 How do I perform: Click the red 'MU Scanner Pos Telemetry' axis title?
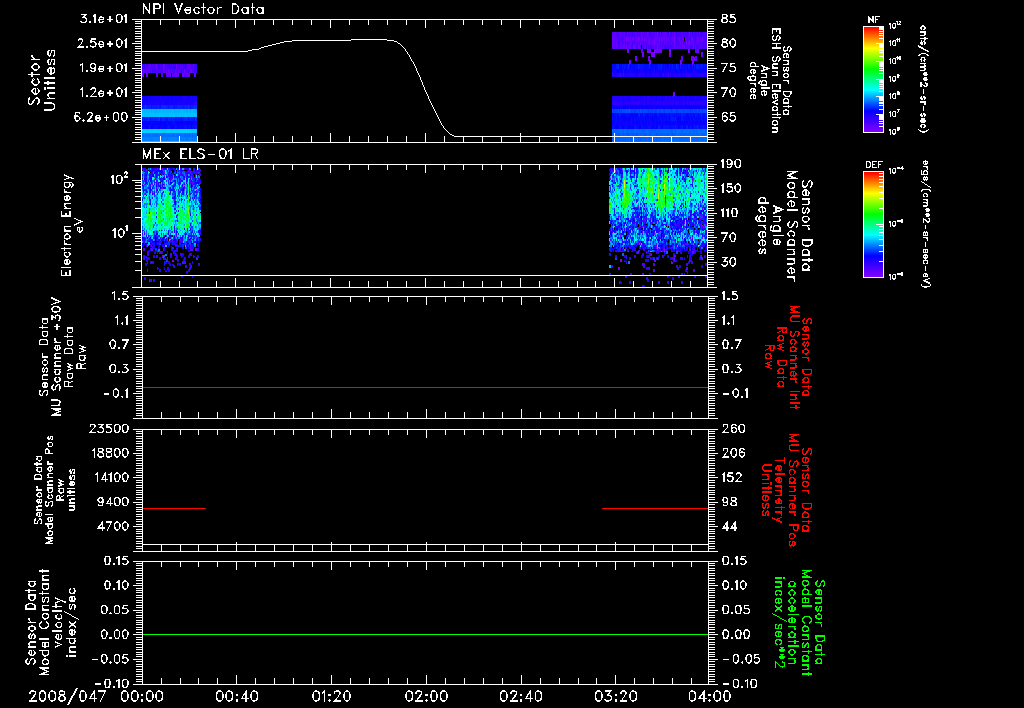click(x=786, y=490)
